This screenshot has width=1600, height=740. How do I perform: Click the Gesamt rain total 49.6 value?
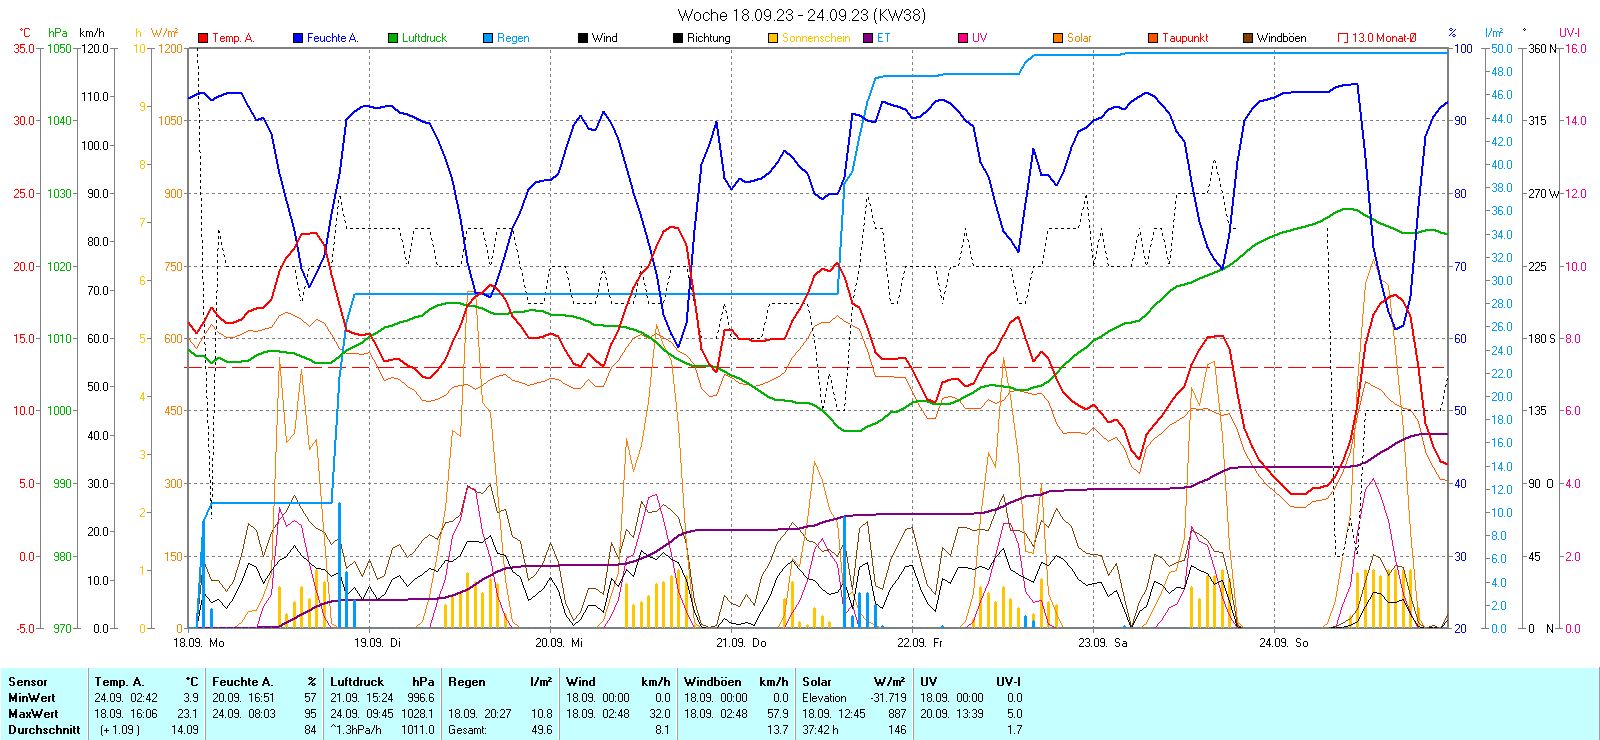541,730
